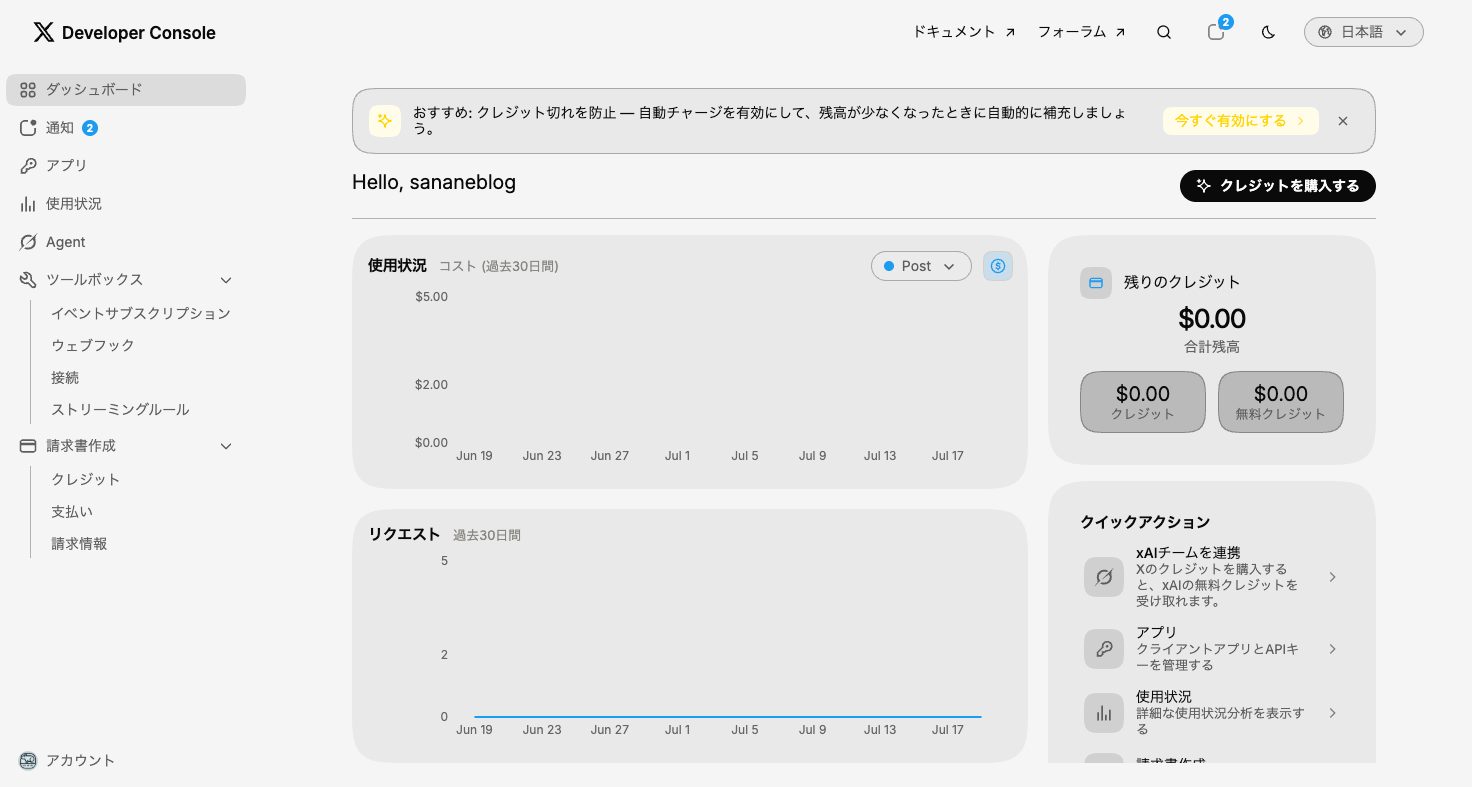Open 通知 in sidebar
Image resolution: width=1472 pixels, height=787 pixels.
126,128
